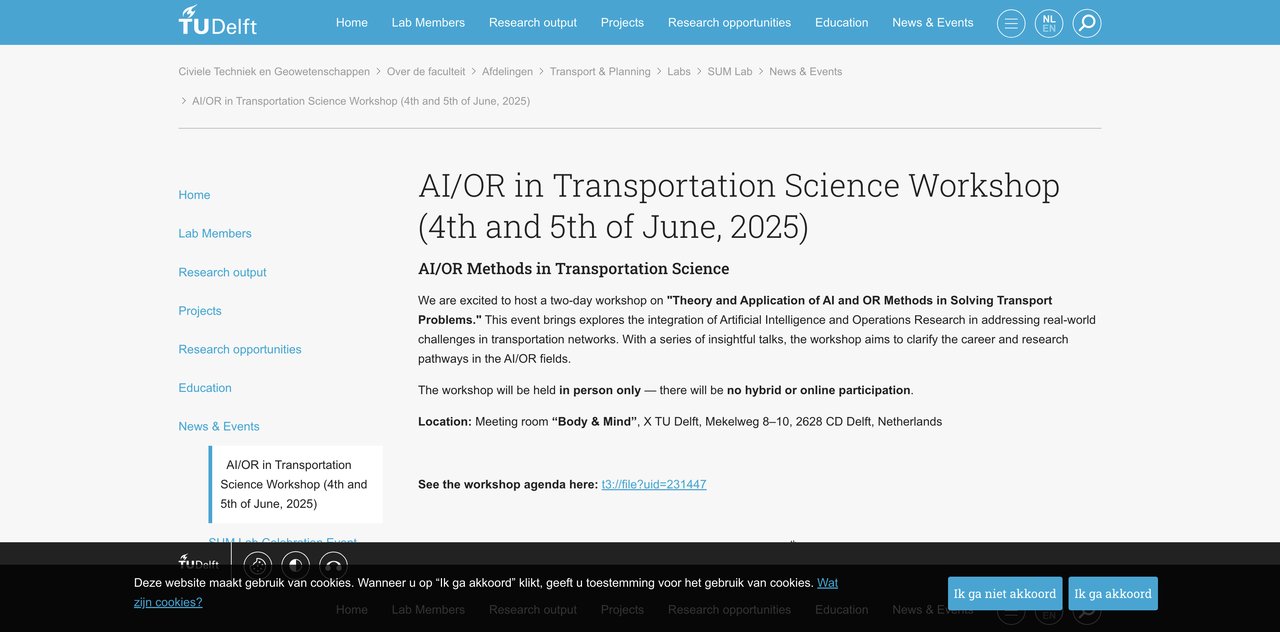Accept cookies with "Ik ga akkoord"
Screen dimensions: 1280x632
point(1113,594)
